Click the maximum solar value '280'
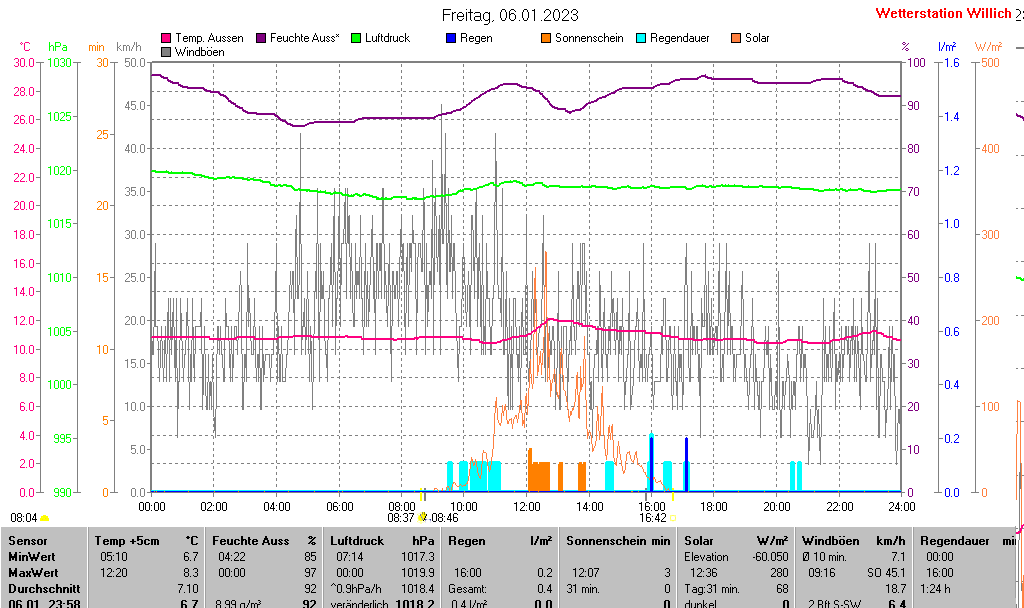Image resolution: width=1024 pixels, height=608 pixels. pyautogui.click(x=779, y=573)
